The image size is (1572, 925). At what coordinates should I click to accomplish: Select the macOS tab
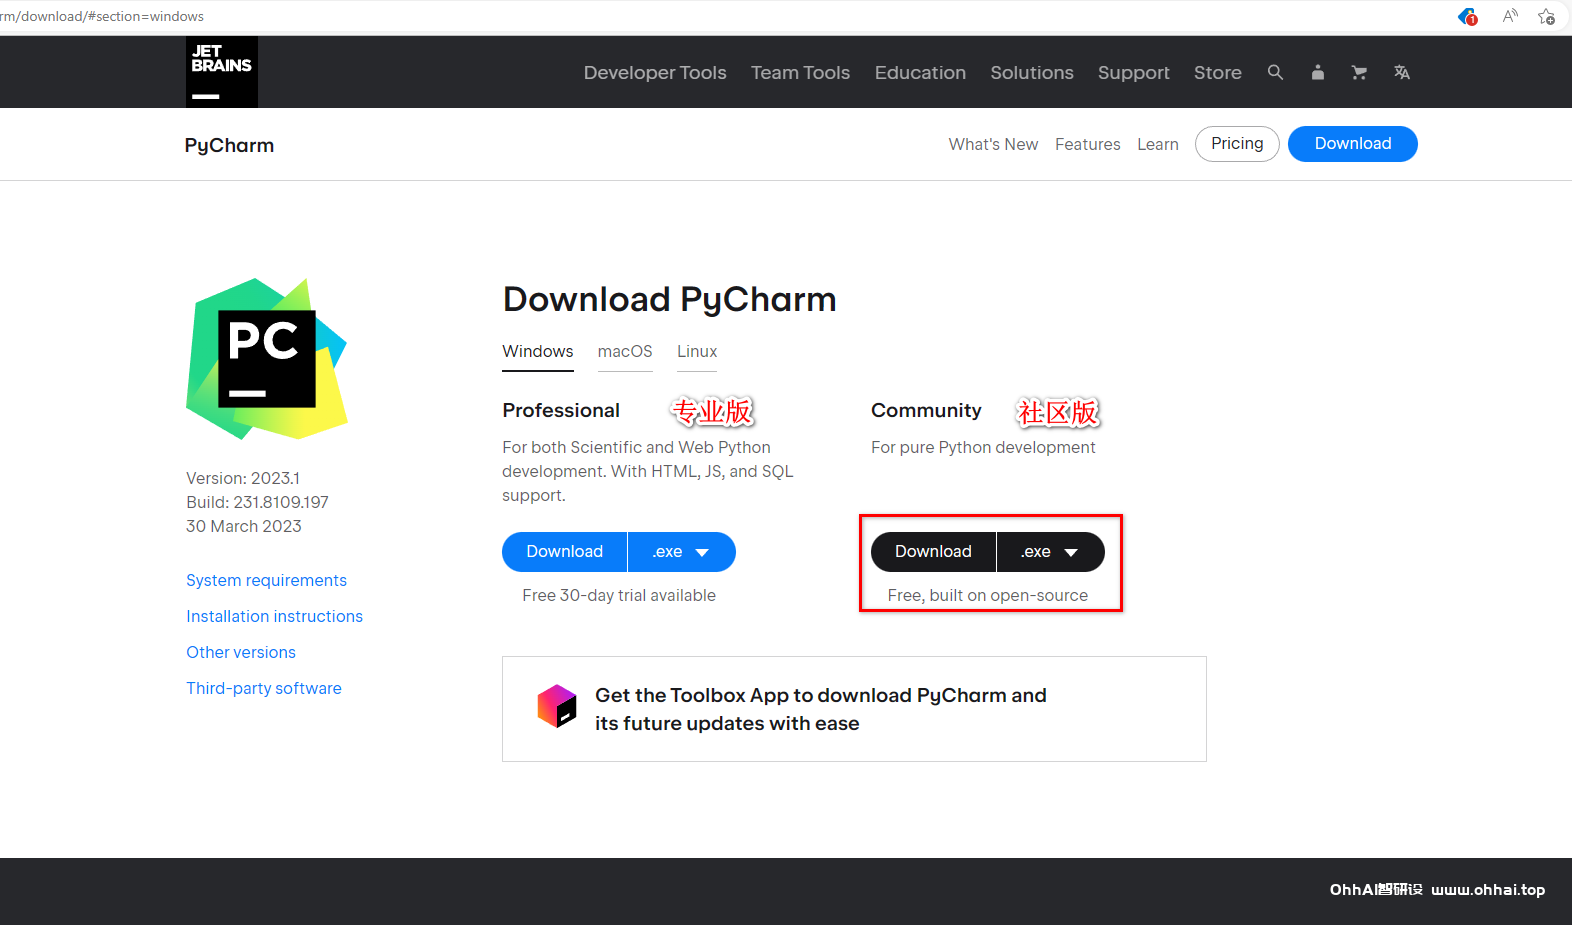tap(625, 352)
